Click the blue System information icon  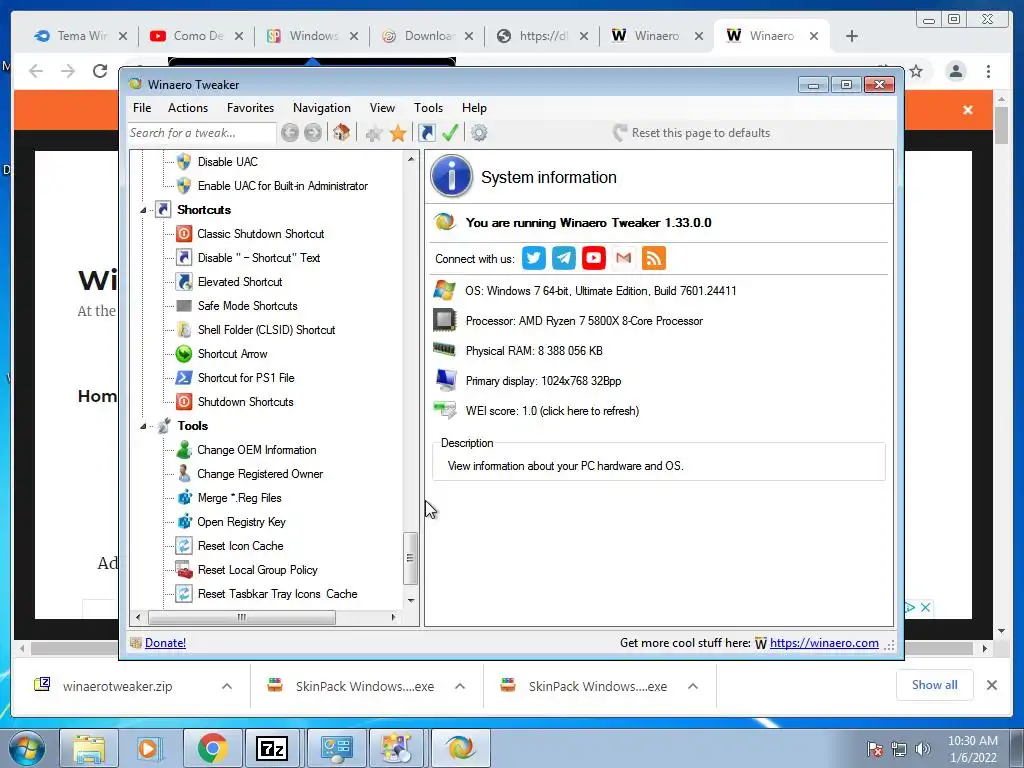pyautogui.click(x=451, y=176)
